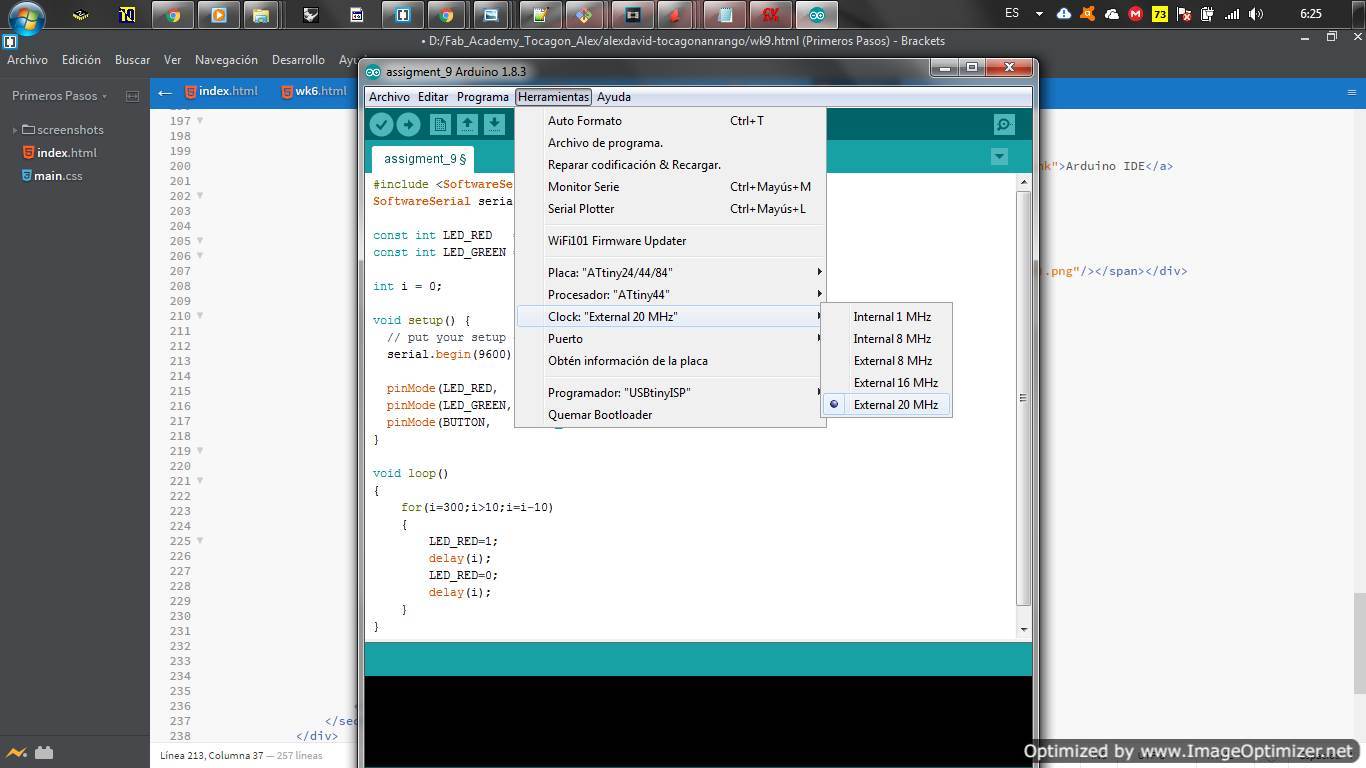
Task: Click the Avast antivirus tray icon
Action: tap(1087, 14)
